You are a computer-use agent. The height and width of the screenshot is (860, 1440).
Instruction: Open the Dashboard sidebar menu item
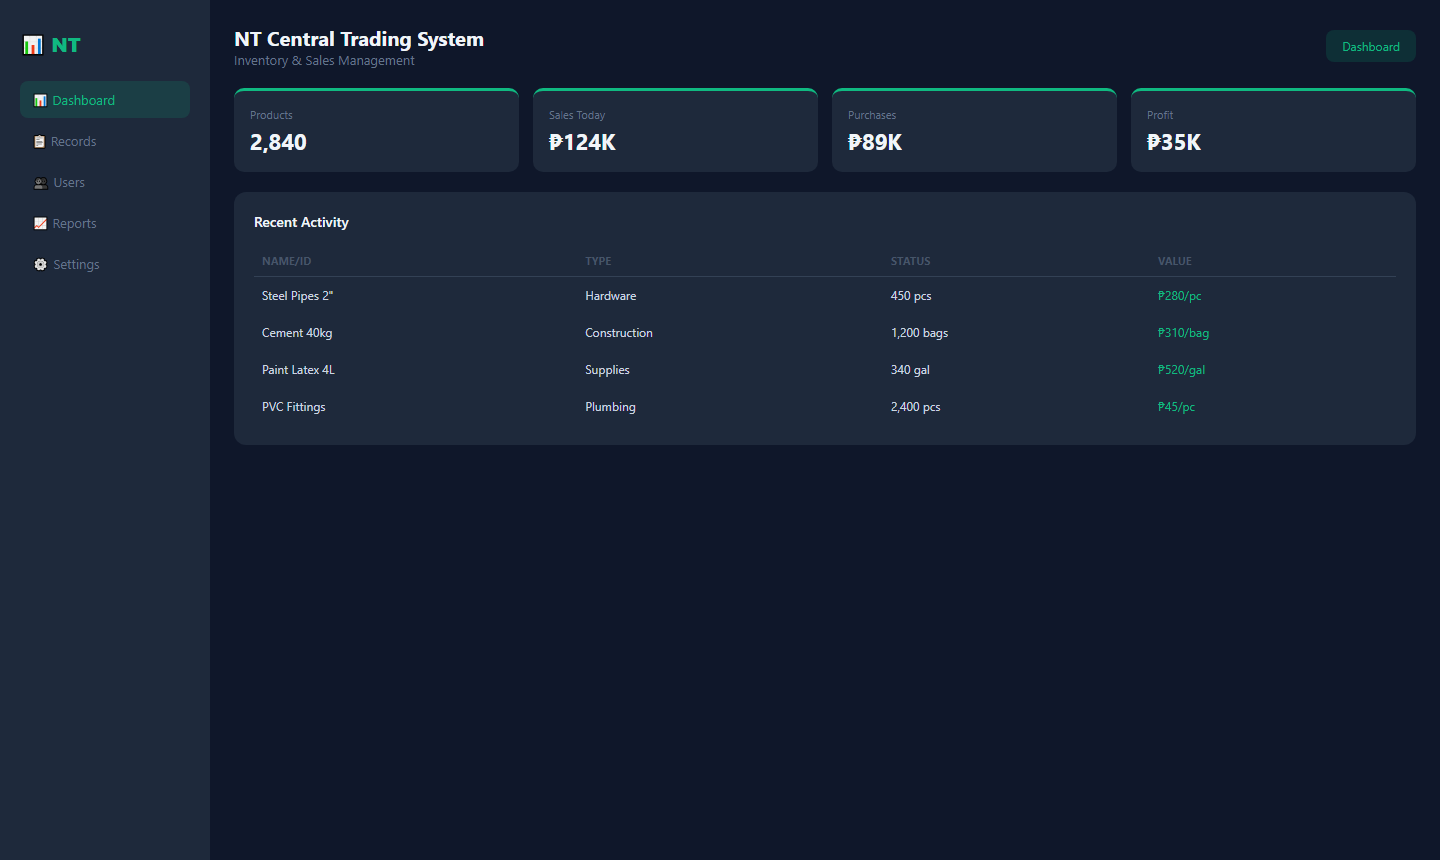105,100
